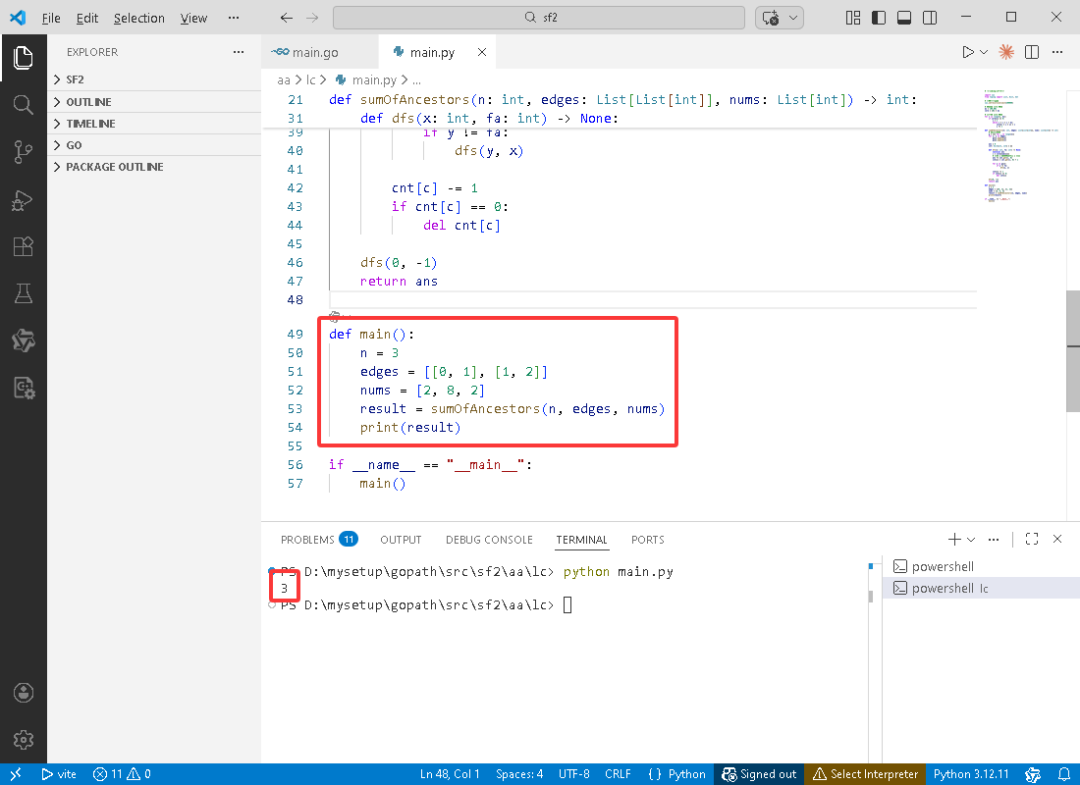Expand the OUTLINE section
Viewport: 1080px width, 785px height.
[154, 102]
